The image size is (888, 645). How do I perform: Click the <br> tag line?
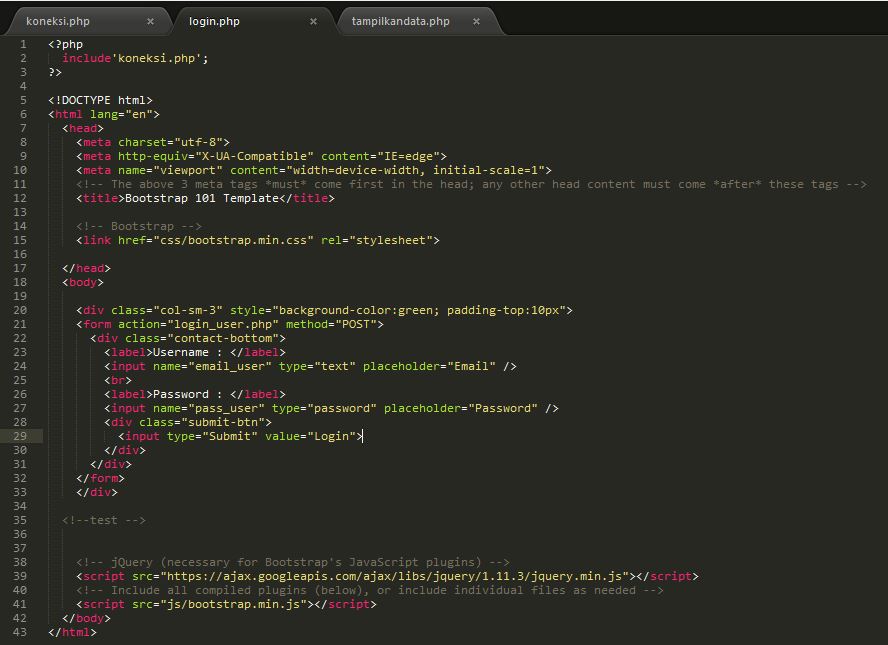118,381
